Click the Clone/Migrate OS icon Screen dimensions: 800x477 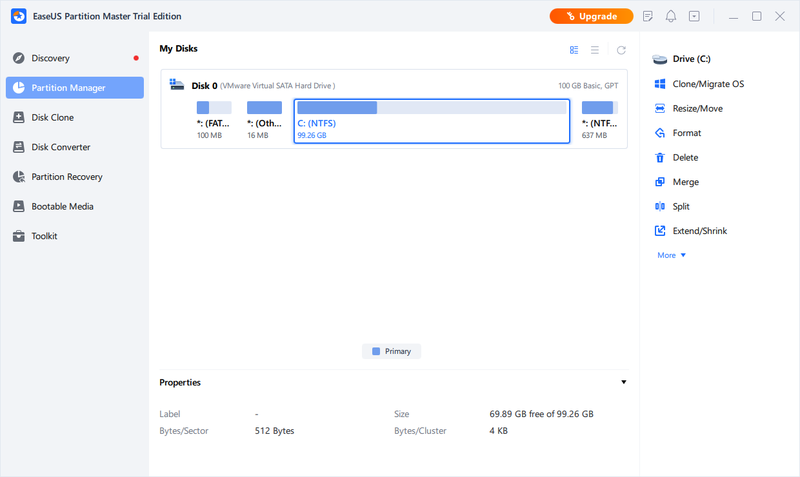[660, 84]
